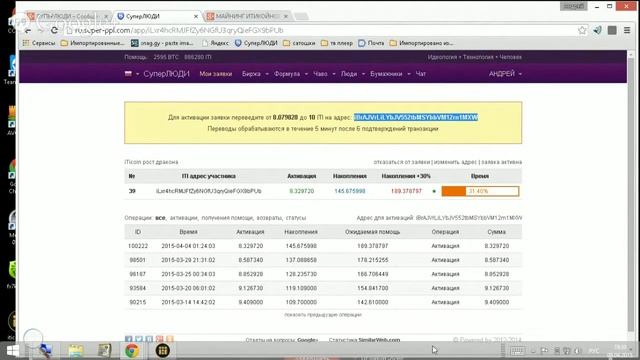
Task: Filter operations by статусы
Action: point(296,218)
